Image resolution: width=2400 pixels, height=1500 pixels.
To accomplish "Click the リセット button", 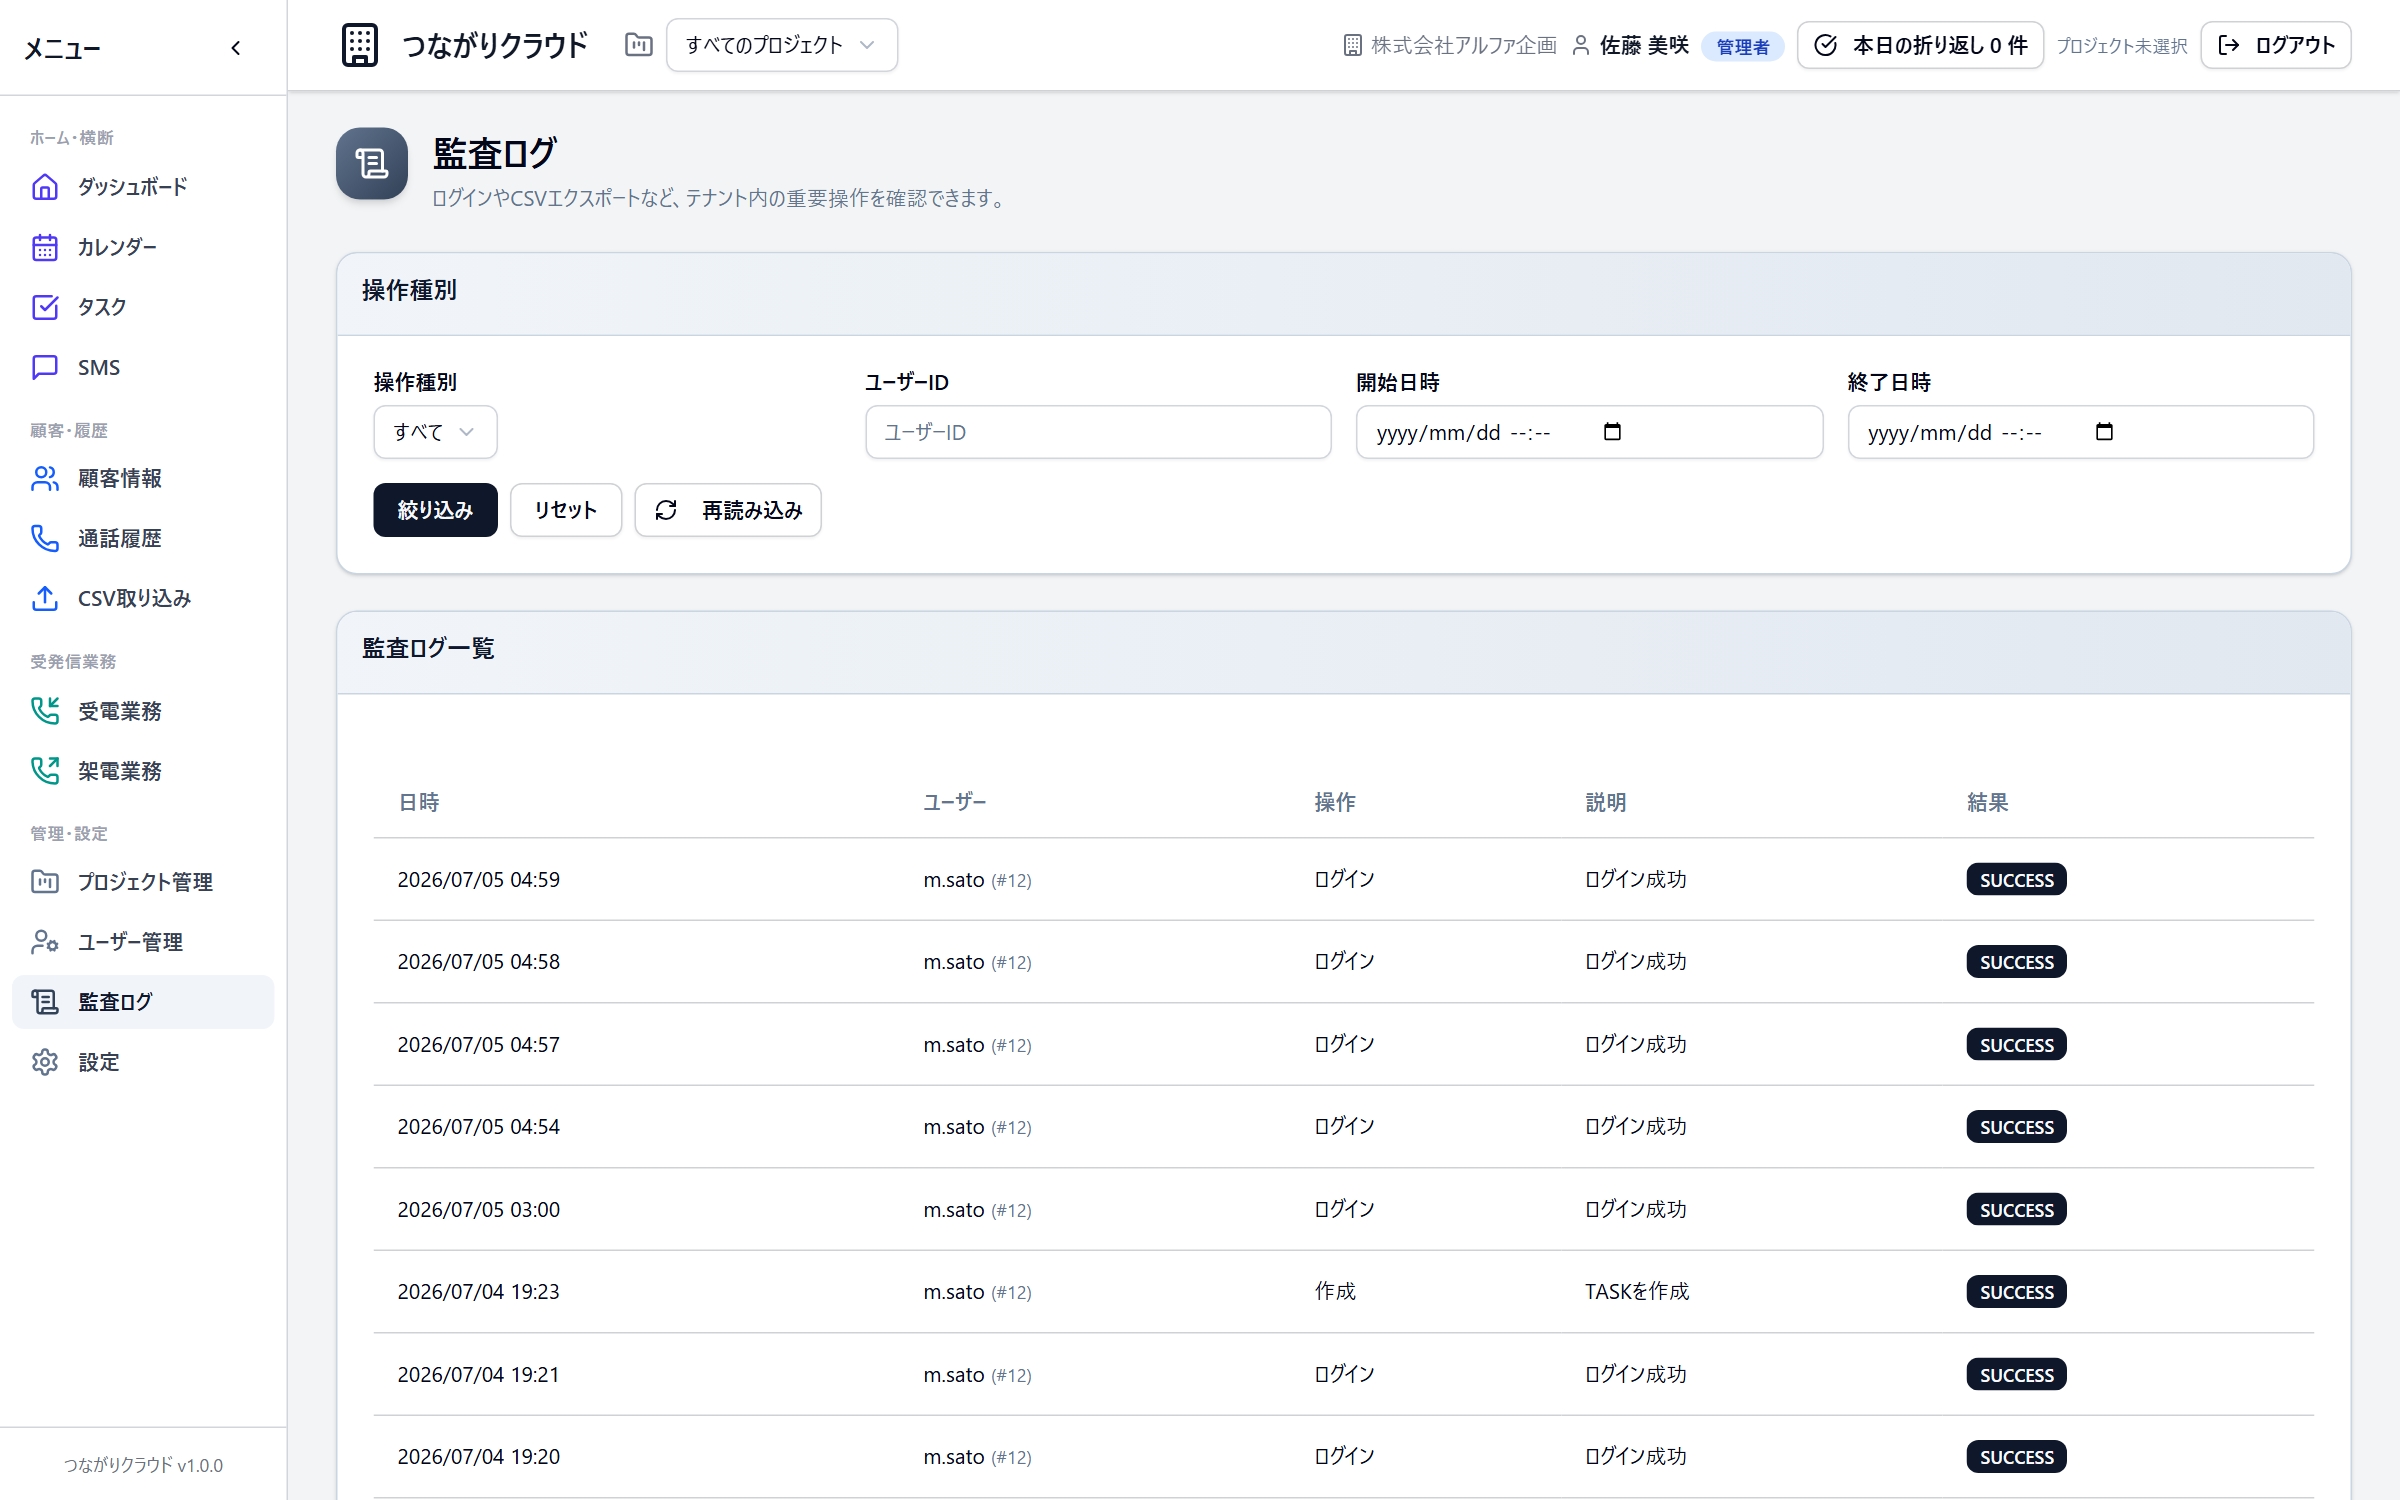I will point(566,510).
